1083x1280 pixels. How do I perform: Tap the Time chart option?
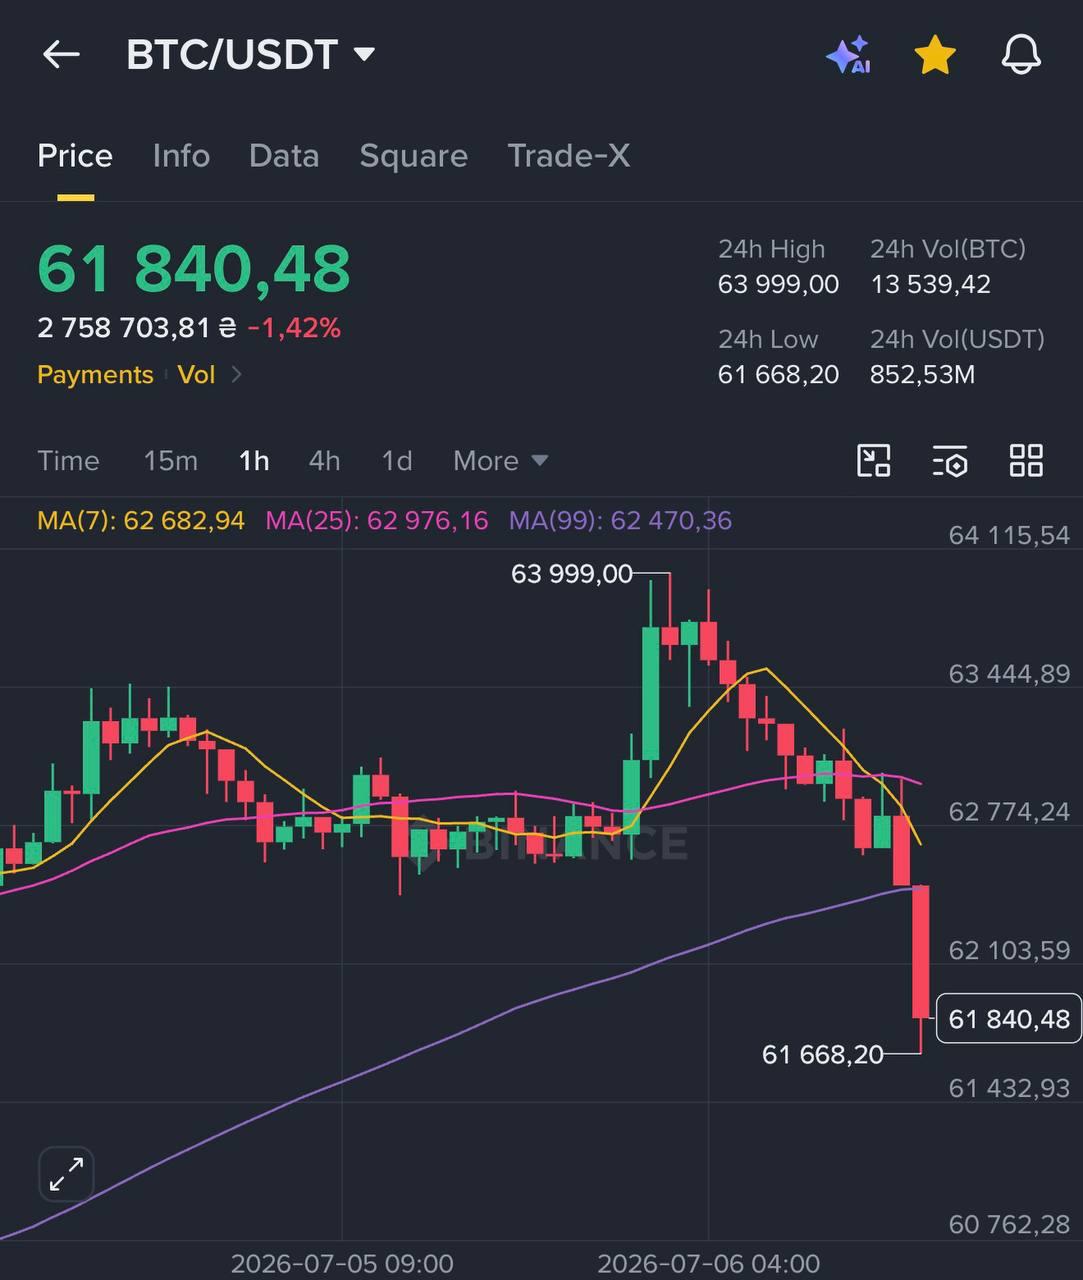point(68,461)
